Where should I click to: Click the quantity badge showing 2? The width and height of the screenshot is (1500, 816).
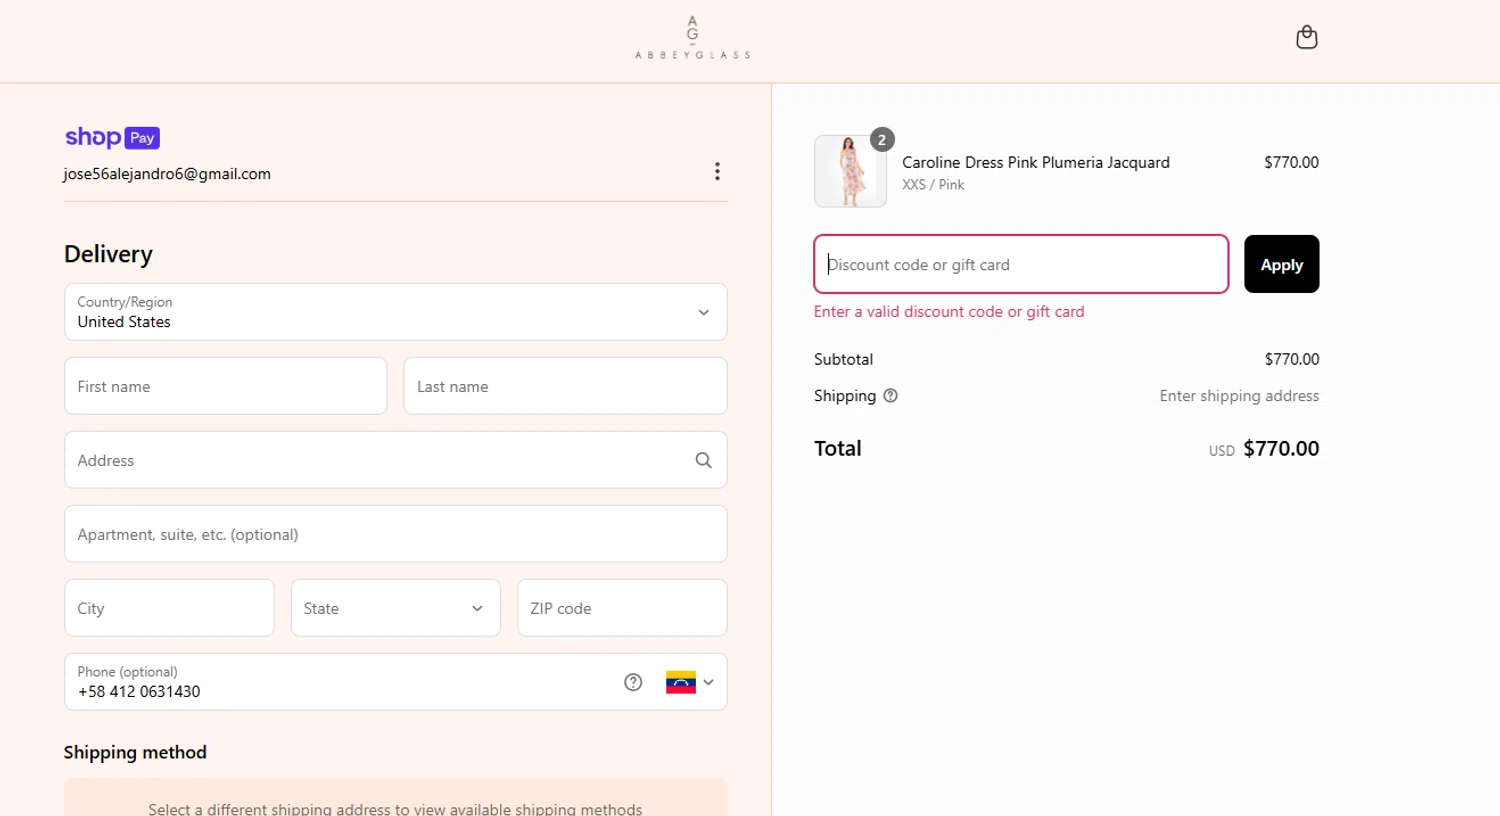tap(882, 140)
